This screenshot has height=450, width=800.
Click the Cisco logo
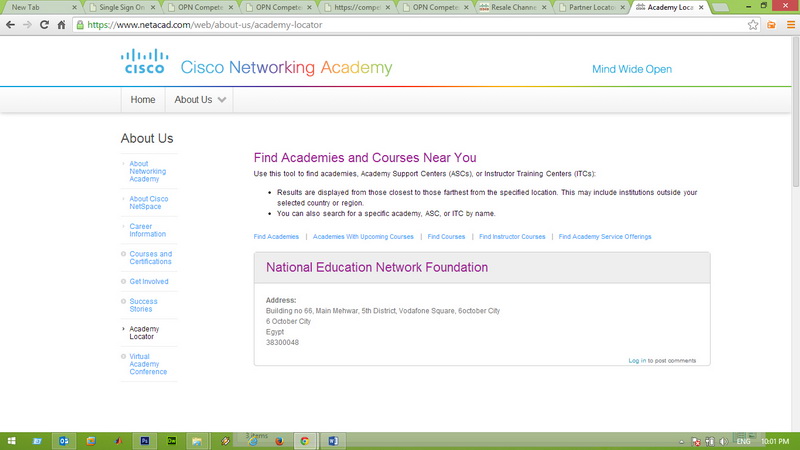point(145,61)
